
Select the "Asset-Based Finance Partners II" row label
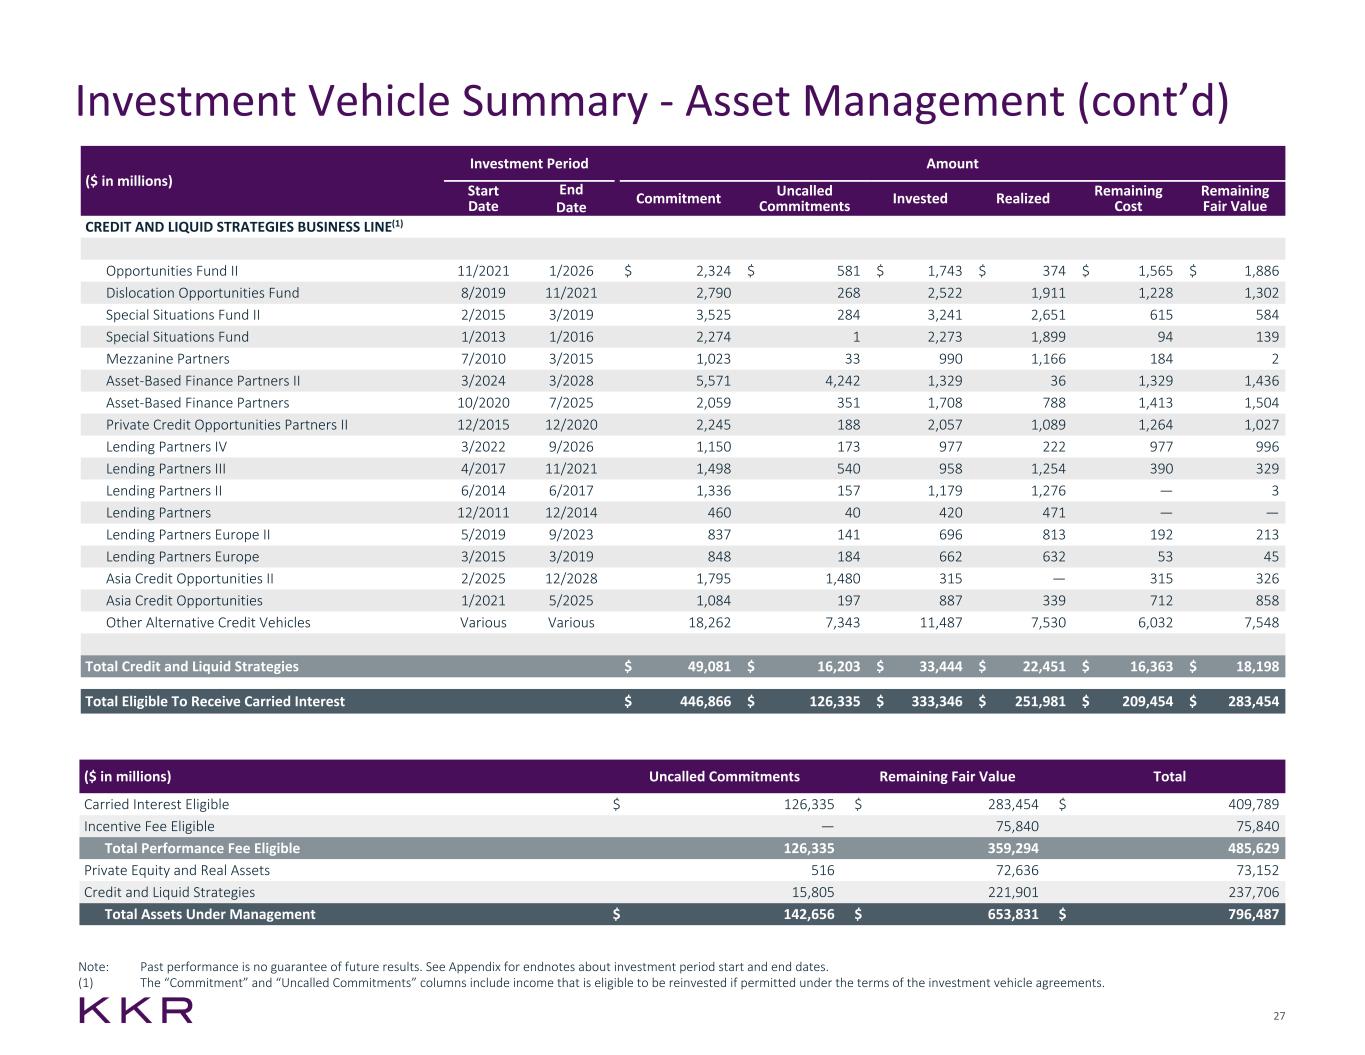click(203, 381)
